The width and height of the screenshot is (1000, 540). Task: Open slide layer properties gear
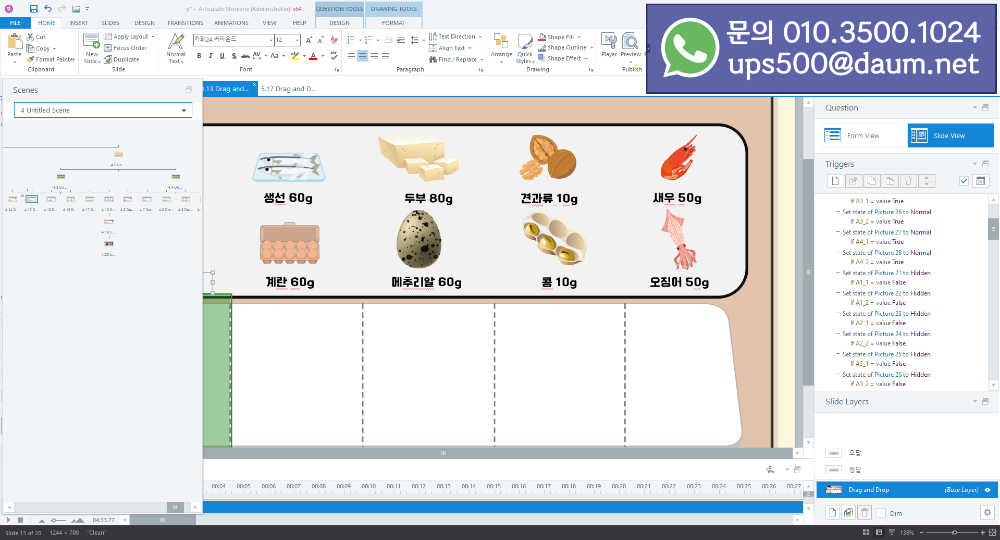[x=987, y=513]
